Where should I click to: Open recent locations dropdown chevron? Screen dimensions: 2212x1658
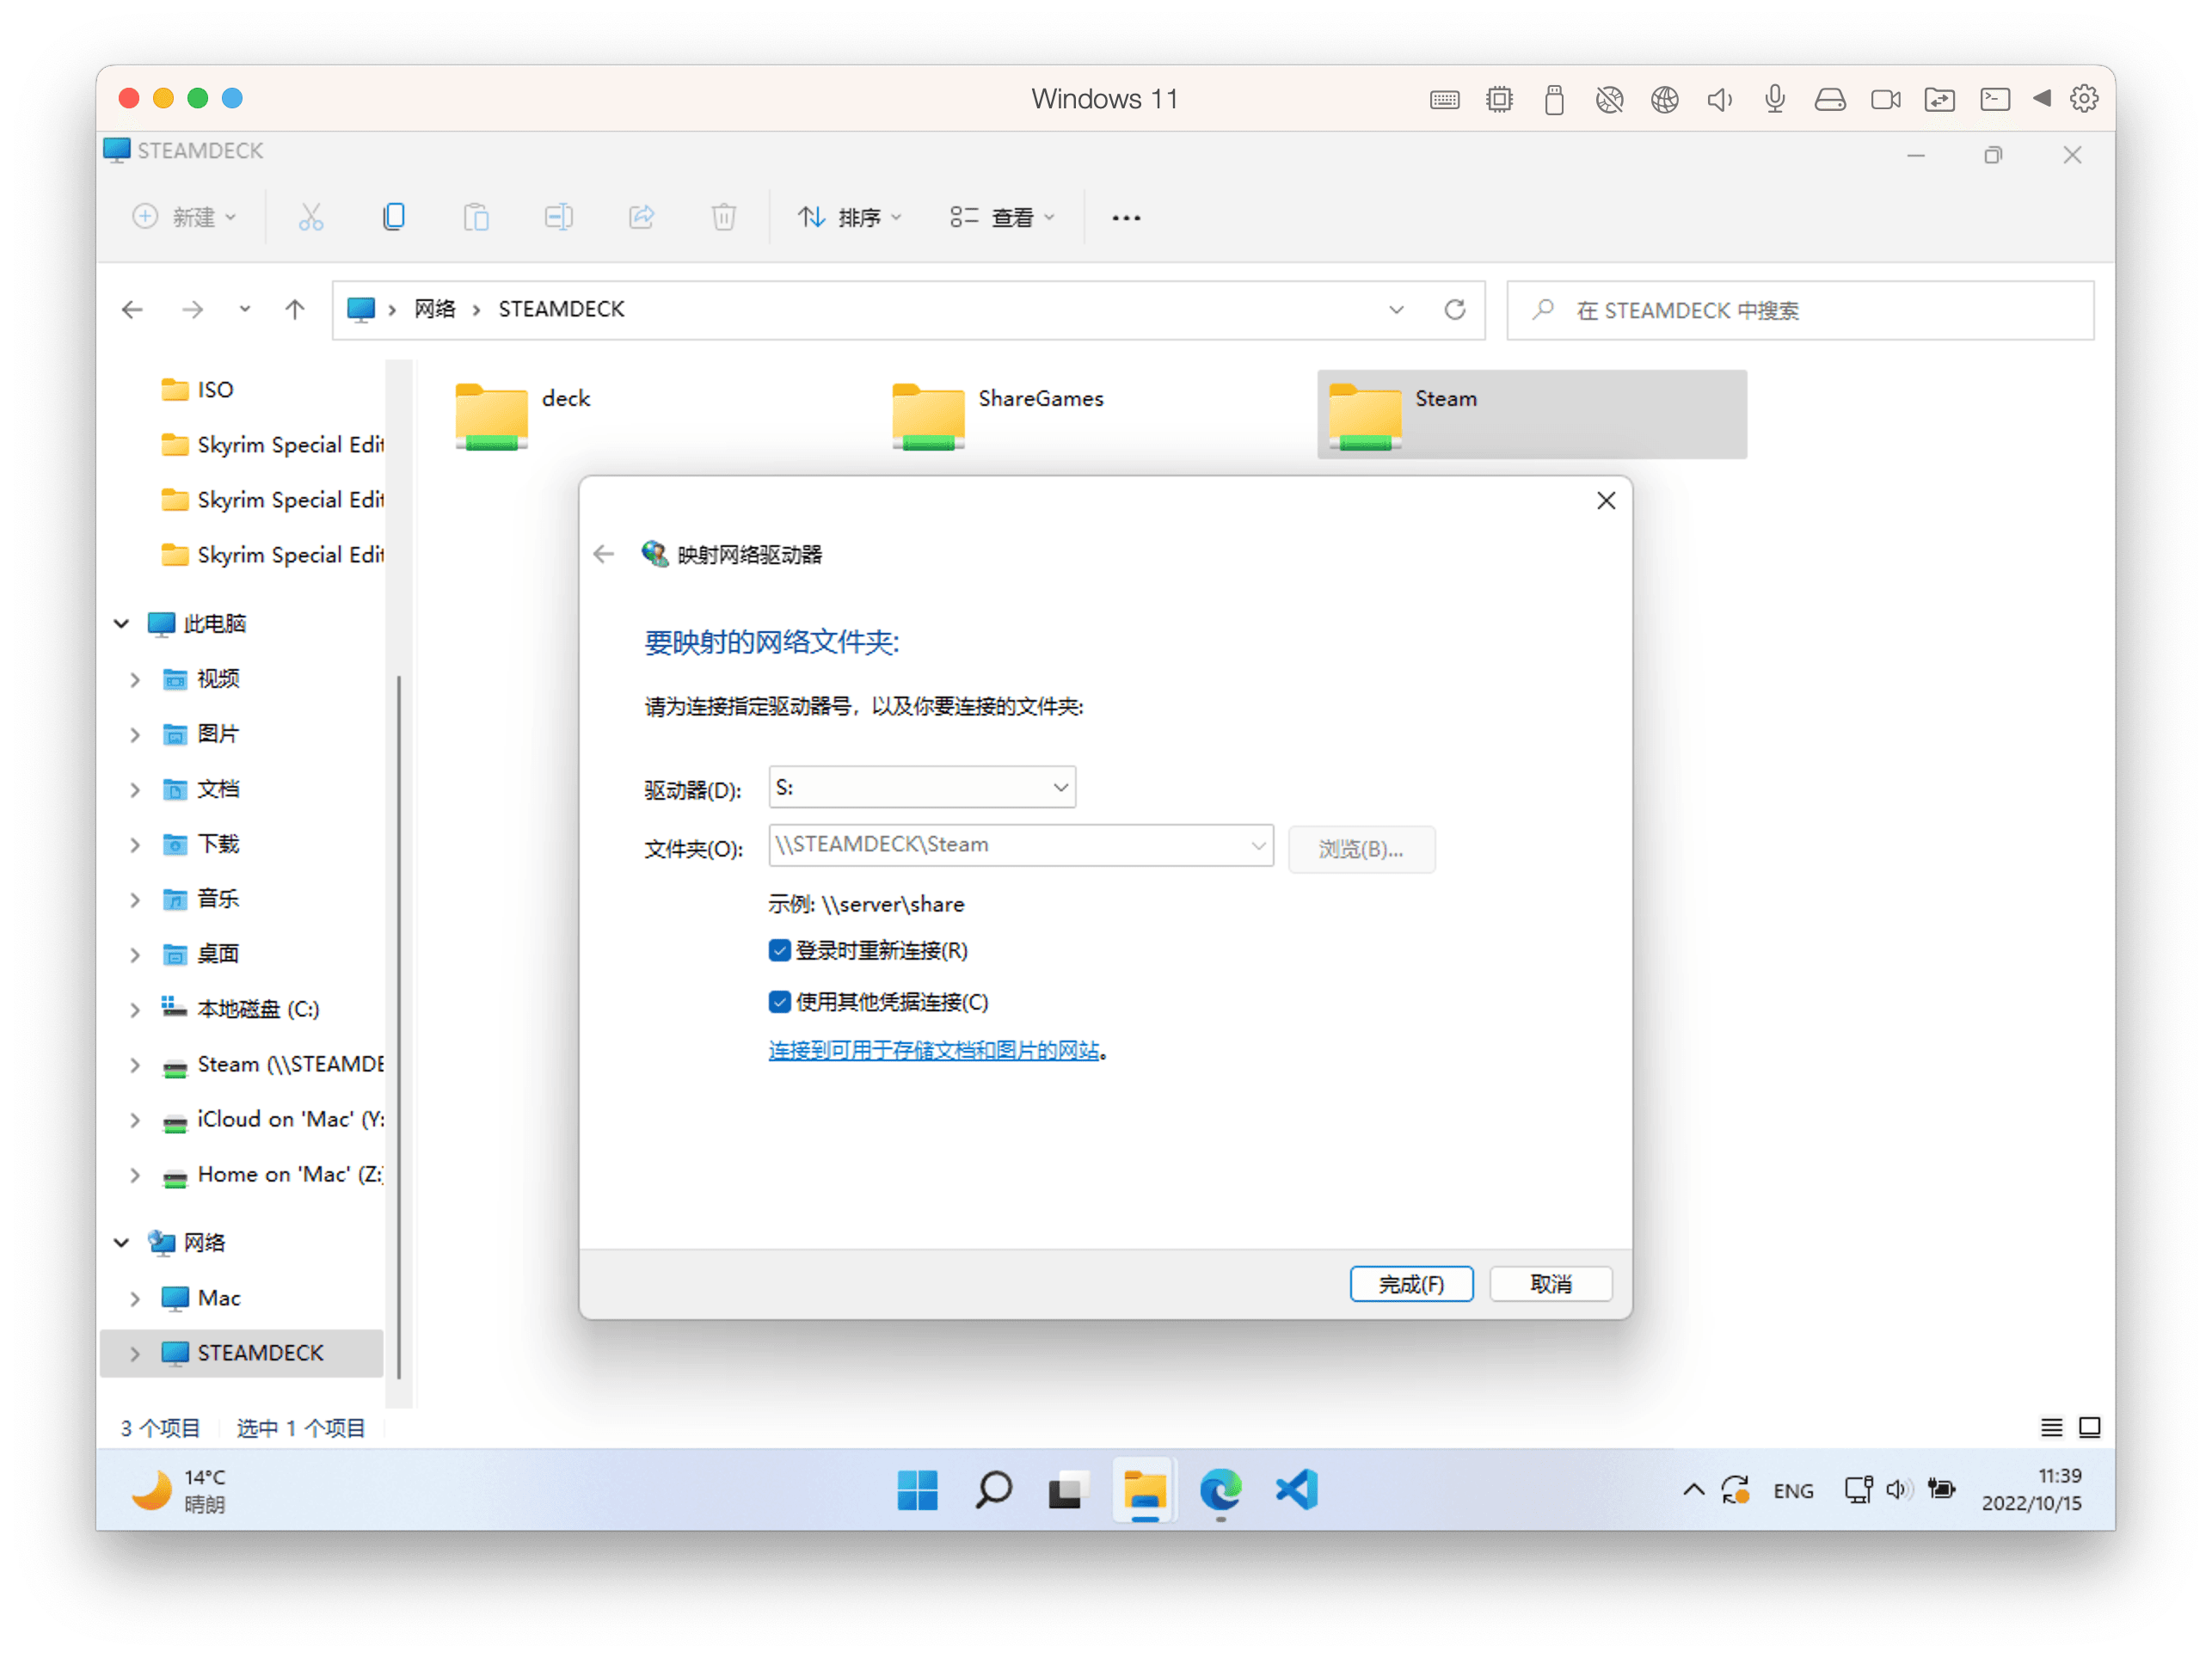click(245, 310)
